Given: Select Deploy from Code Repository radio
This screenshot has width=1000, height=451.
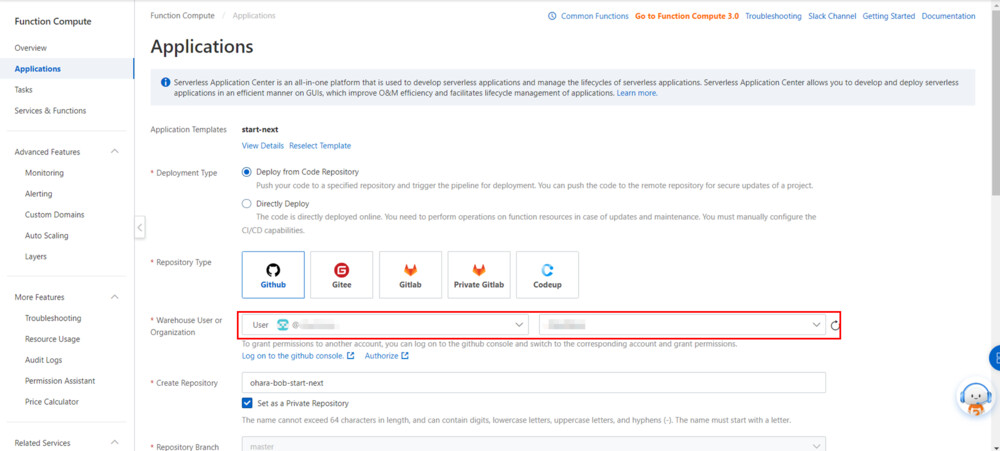Looking at the screenshot, I should 247,172.
